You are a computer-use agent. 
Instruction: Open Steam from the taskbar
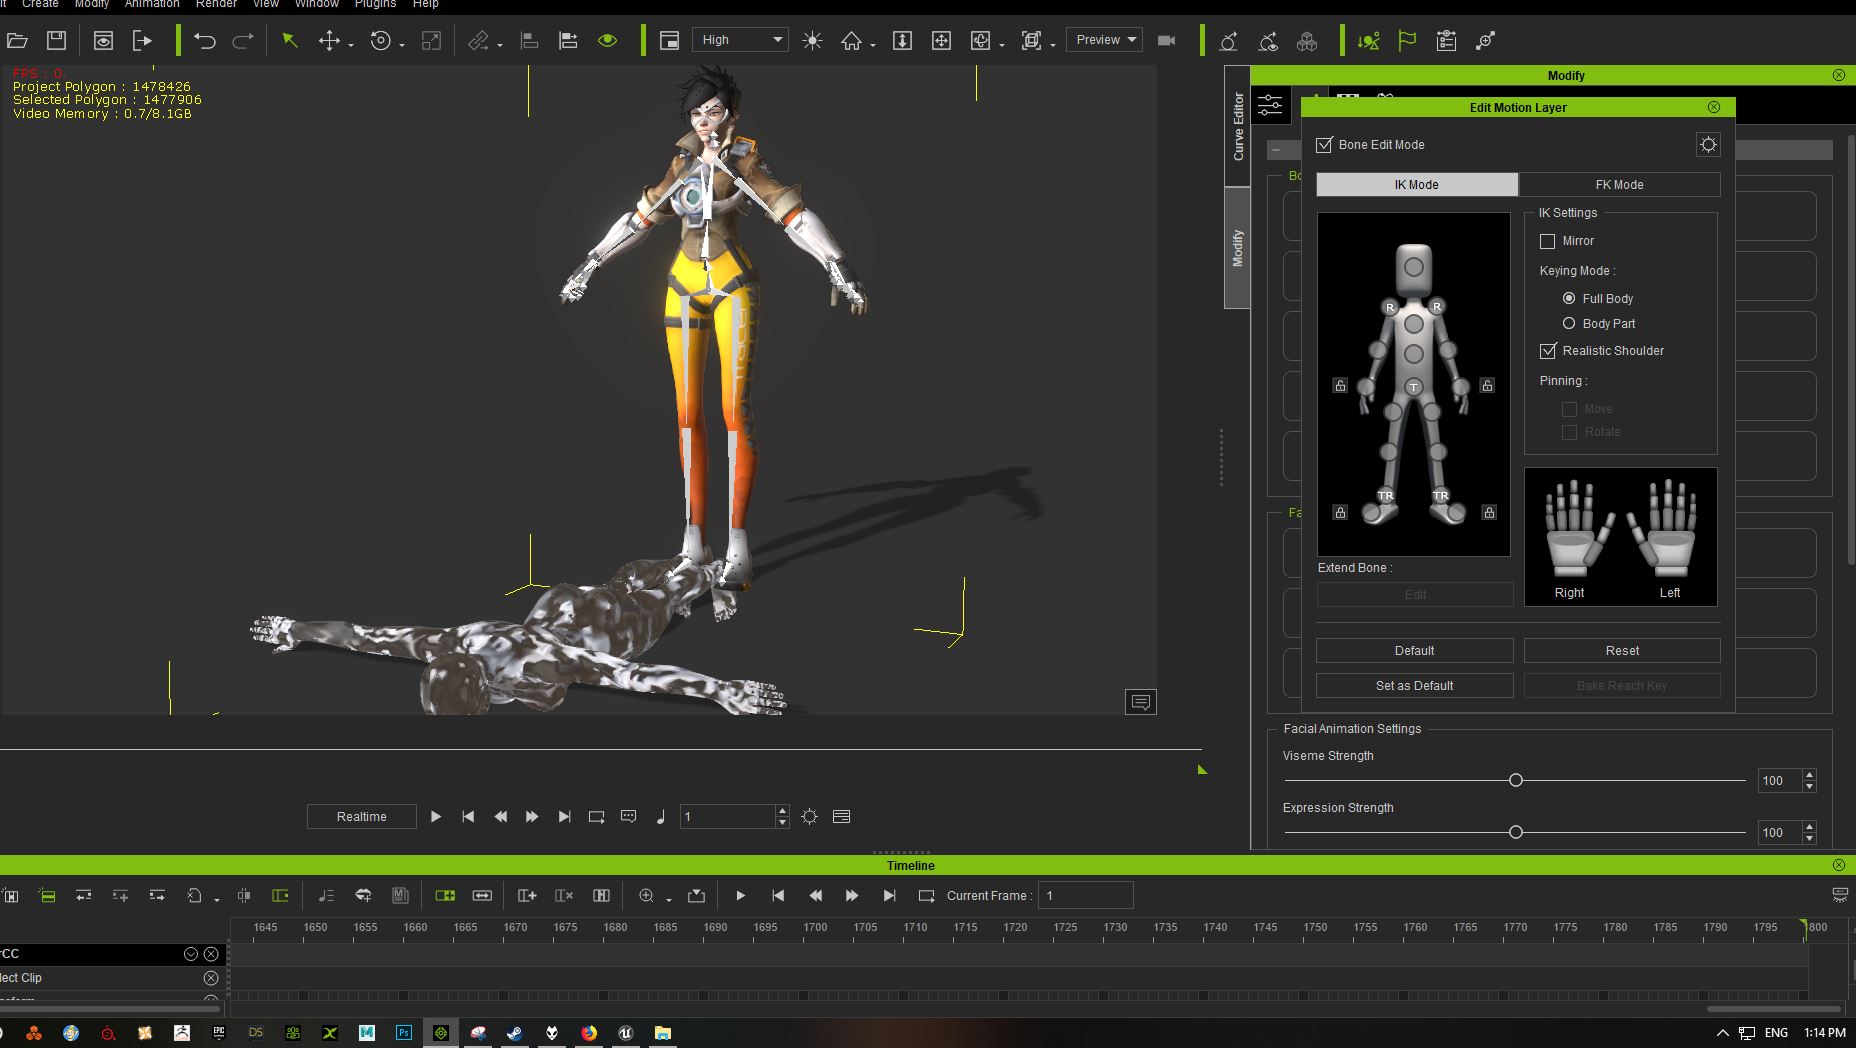[514, 1033]
